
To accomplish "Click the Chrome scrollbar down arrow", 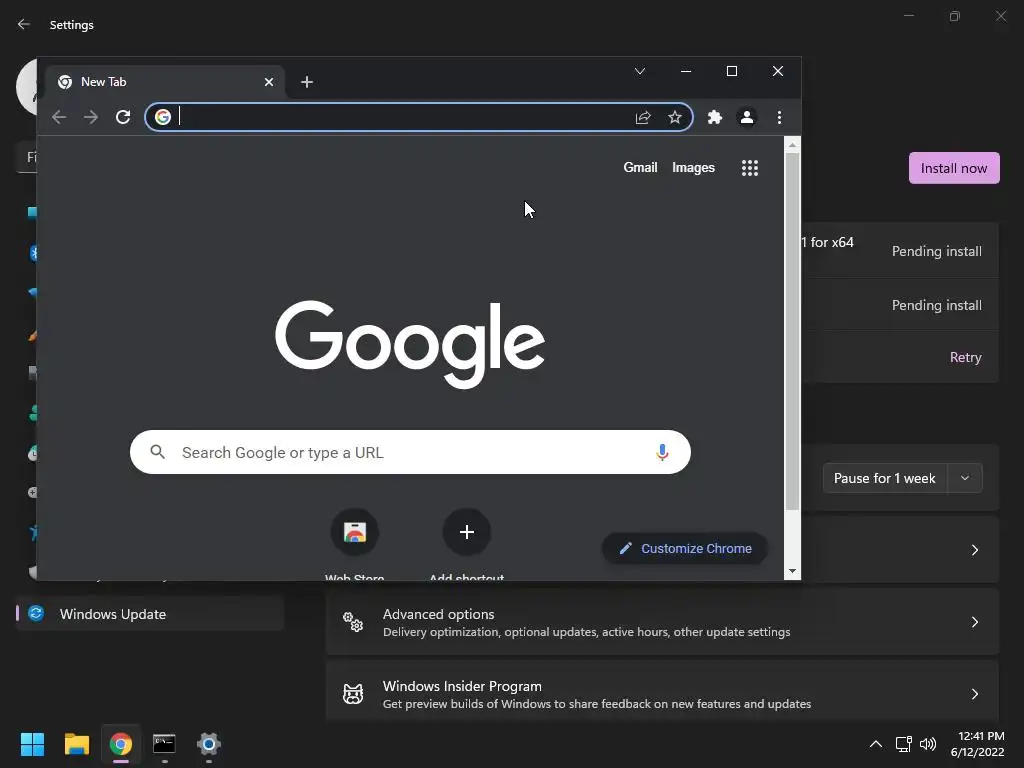I will (x=792, y=571).
